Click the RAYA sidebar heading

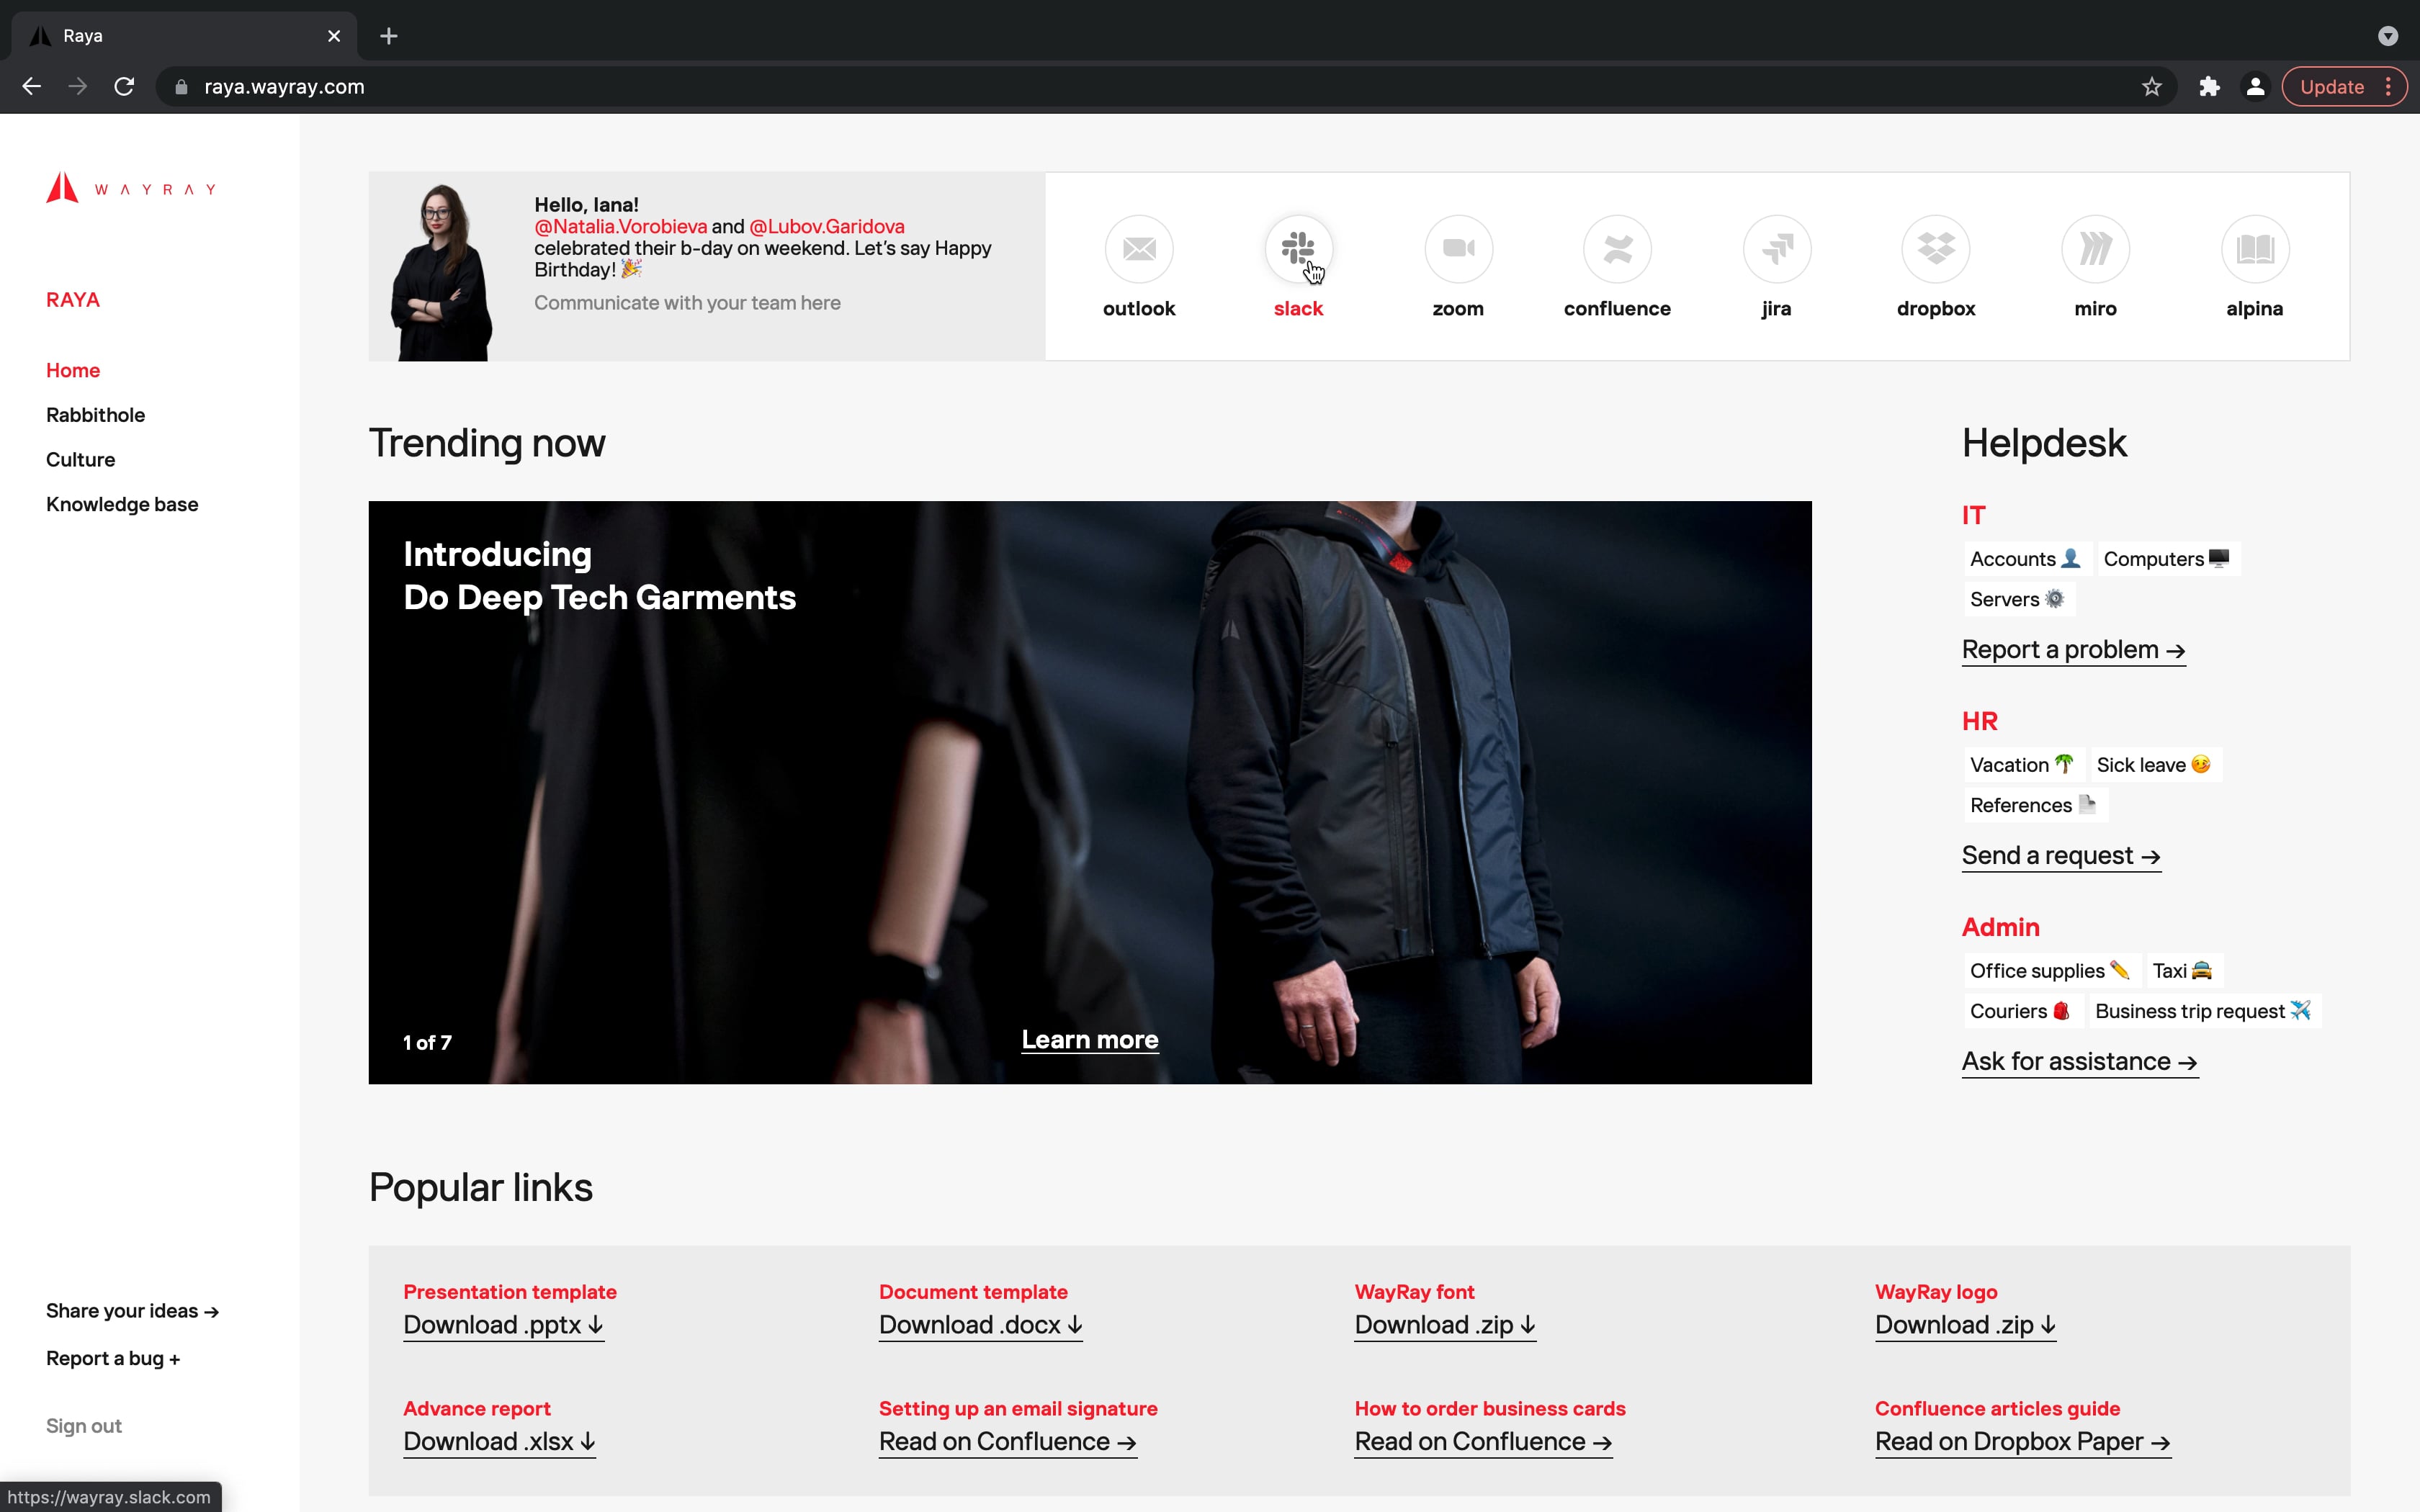click(x=73, y=300)
